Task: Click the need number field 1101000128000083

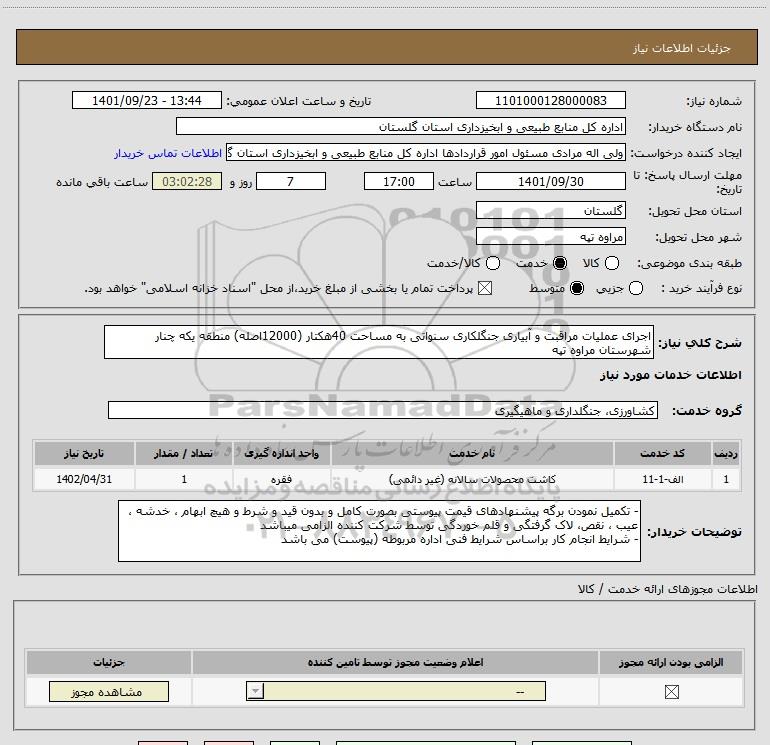Action: (x=550, y=101)
